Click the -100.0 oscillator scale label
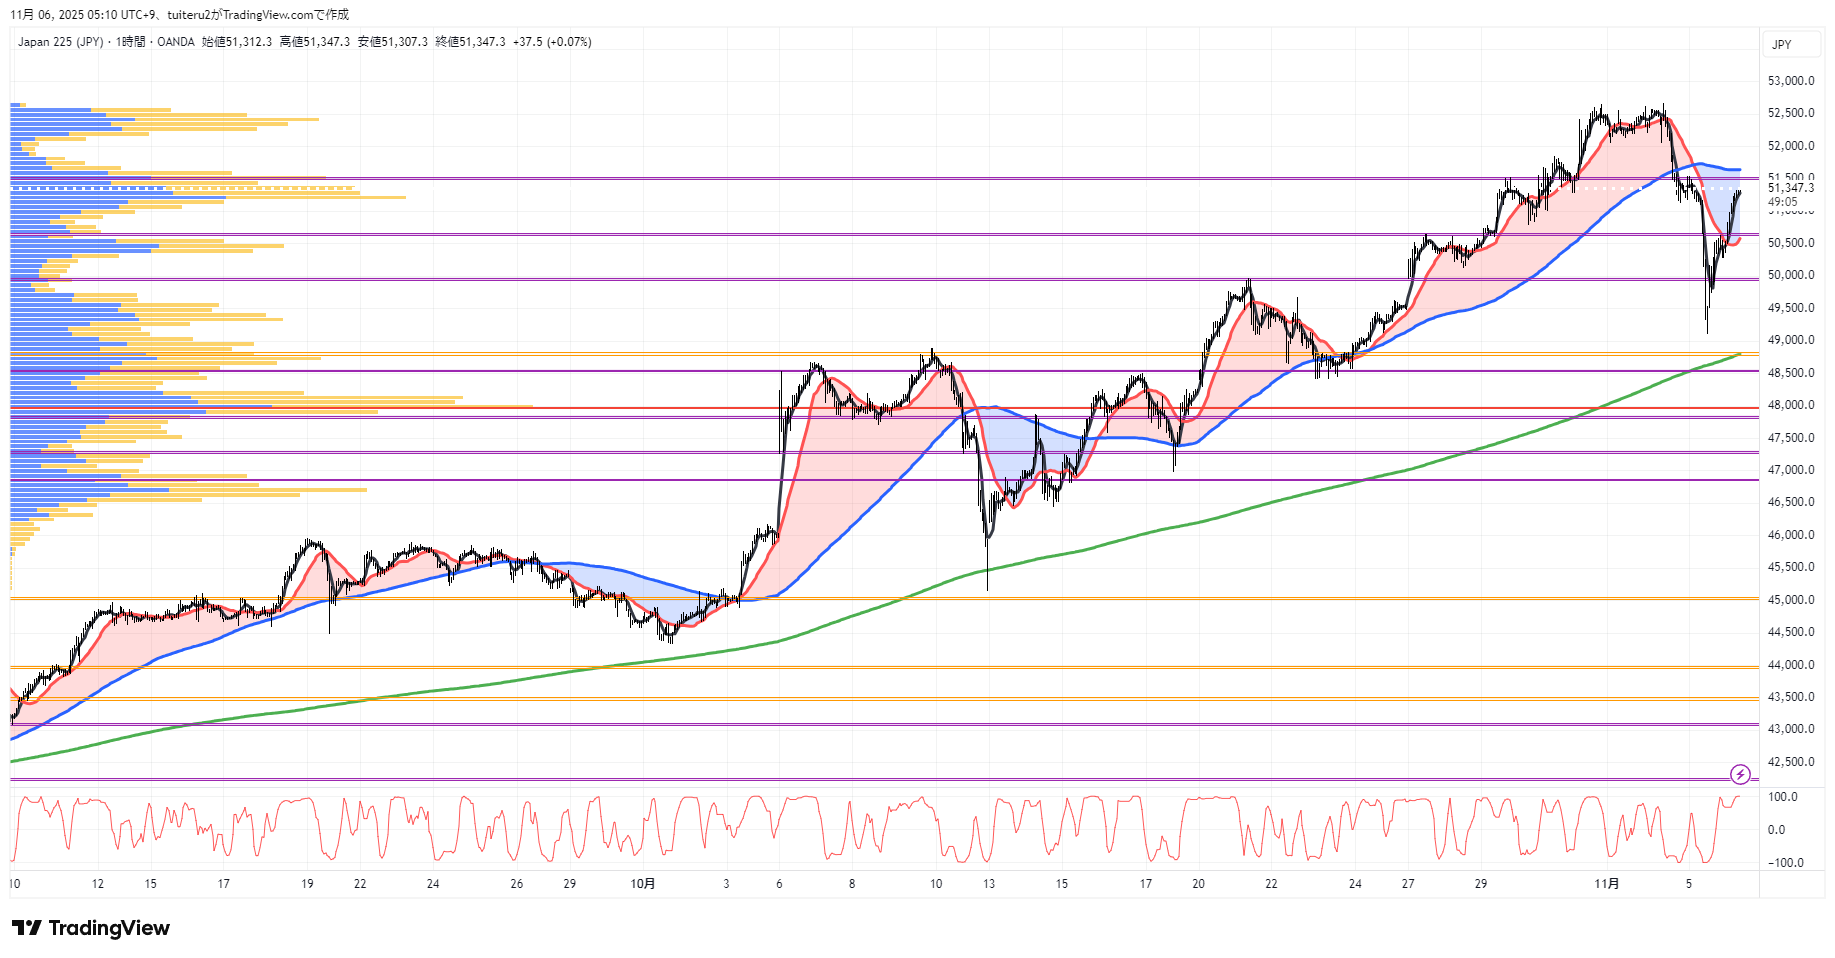Image resolution: width=1835 pixels, height=958 pixels. [x=1785, y=863]
